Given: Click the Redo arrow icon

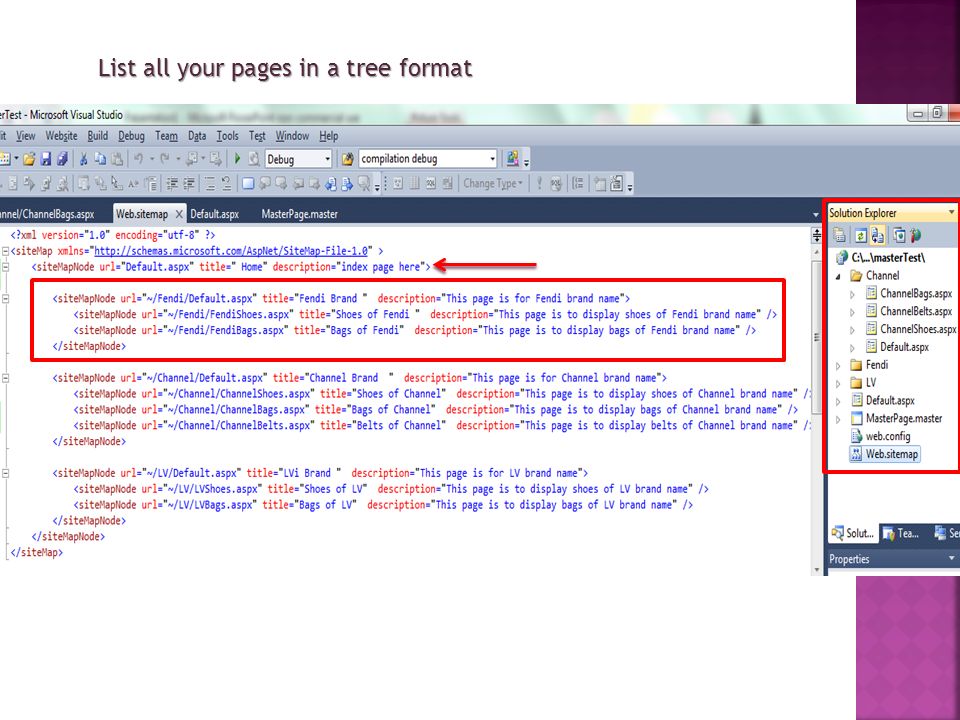Looking at the screenshot, I should coord(164,159).
